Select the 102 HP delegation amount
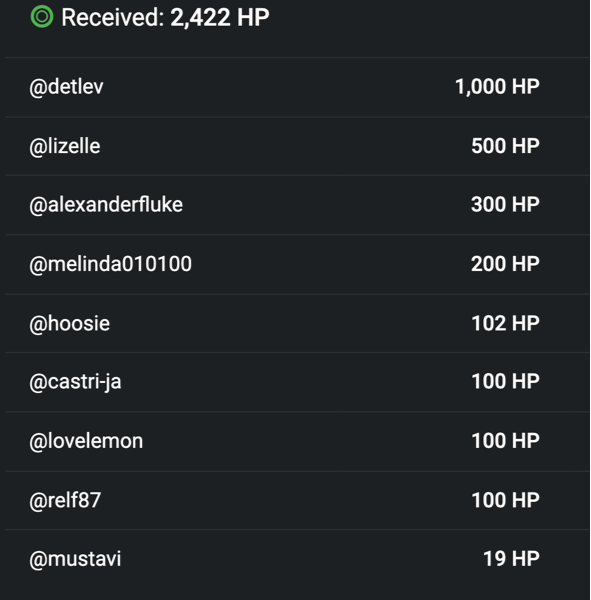The height and width of the screenshot is (600, 591). pos(505,323)
